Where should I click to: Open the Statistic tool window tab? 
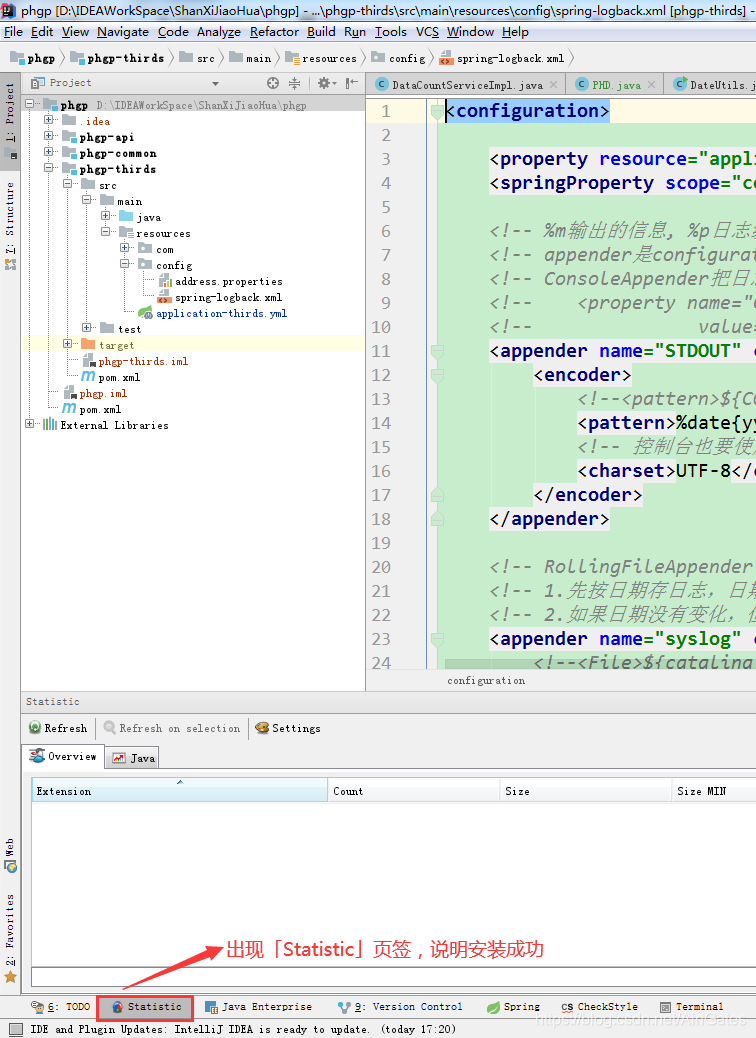[146, 1007]
